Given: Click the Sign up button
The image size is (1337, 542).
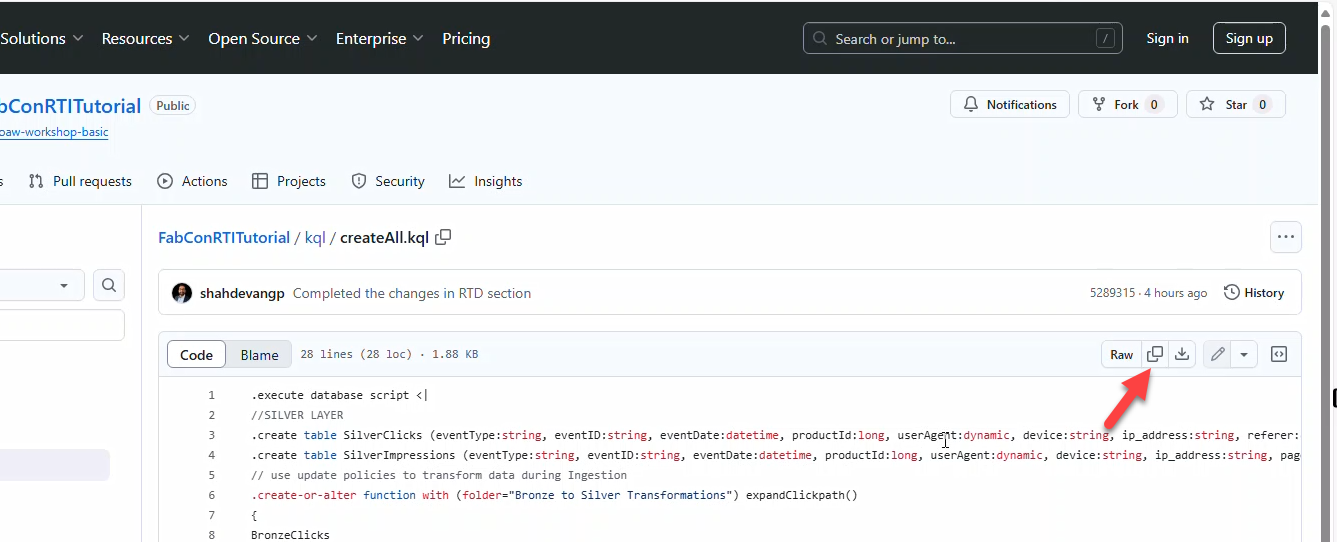Looking at the screenshot, I should [1248, 39].
